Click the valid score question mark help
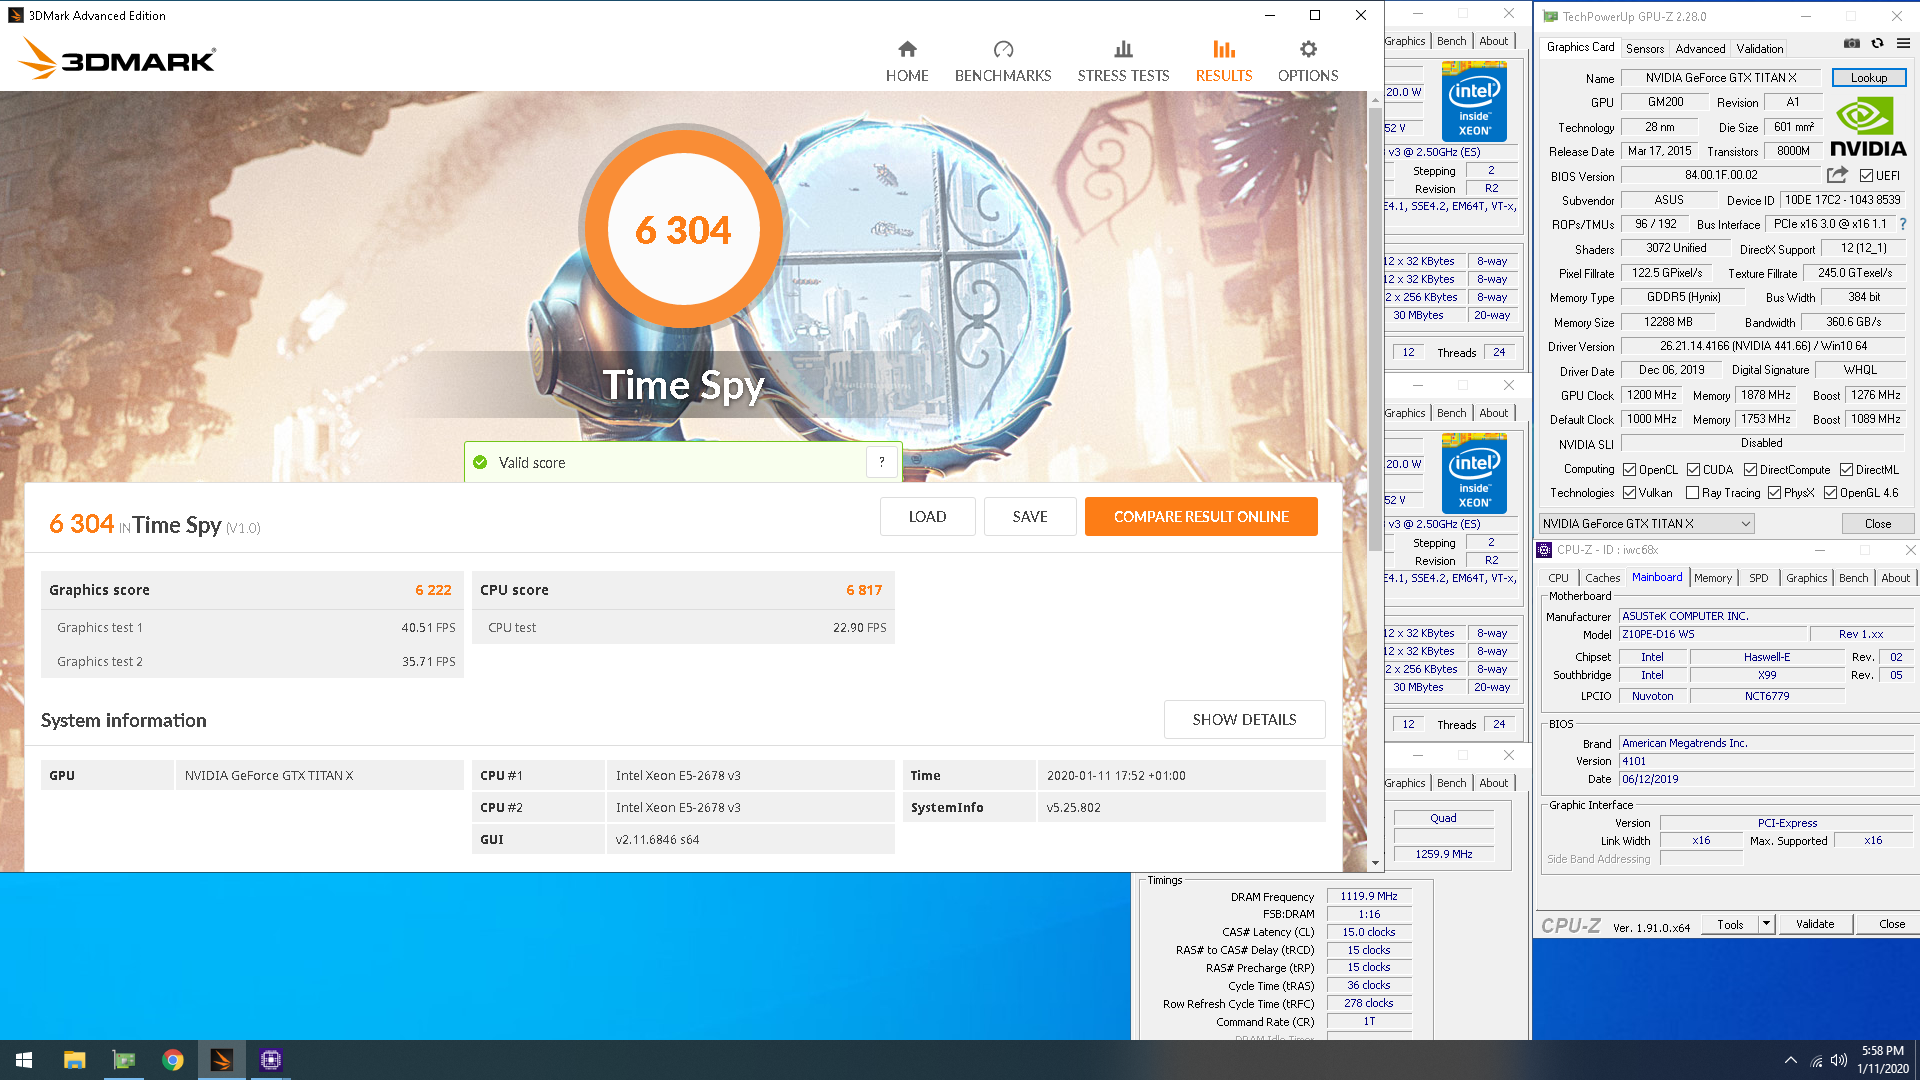Image resolution: width=1920 pixels, height=1080 pixels. coord(881,462)
